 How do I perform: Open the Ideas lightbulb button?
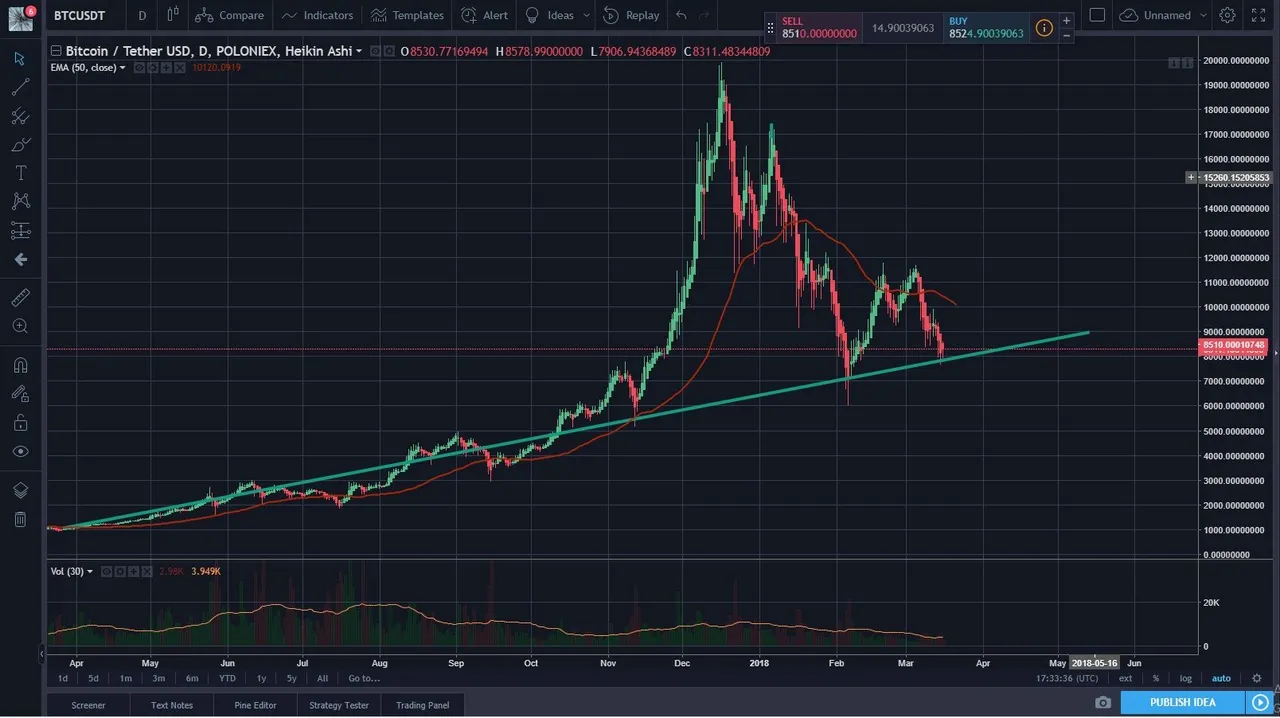tap(549, 15)
